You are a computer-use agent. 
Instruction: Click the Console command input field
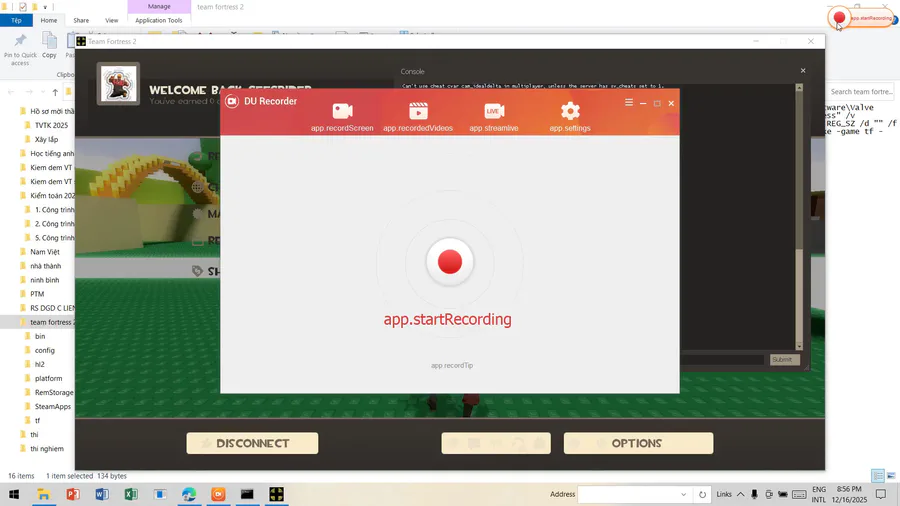(723, 360)
